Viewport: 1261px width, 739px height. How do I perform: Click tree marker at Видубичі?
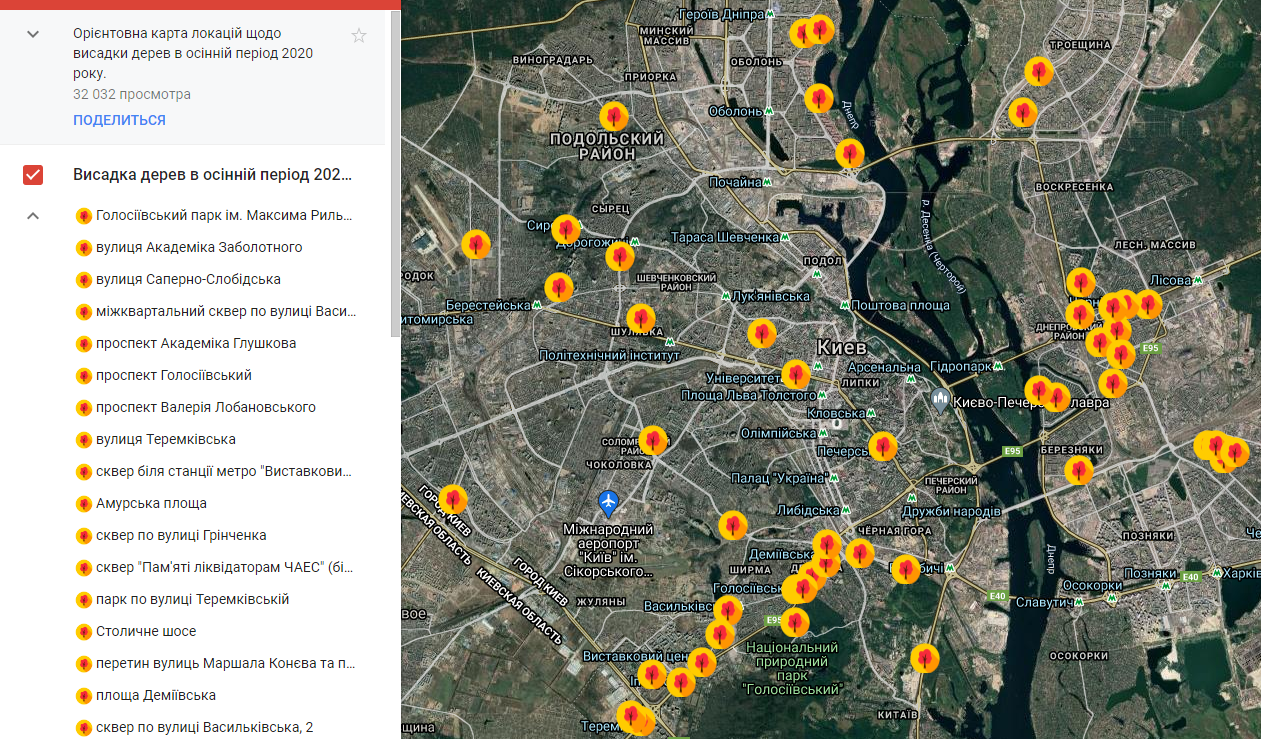click(x=906, y=569)
